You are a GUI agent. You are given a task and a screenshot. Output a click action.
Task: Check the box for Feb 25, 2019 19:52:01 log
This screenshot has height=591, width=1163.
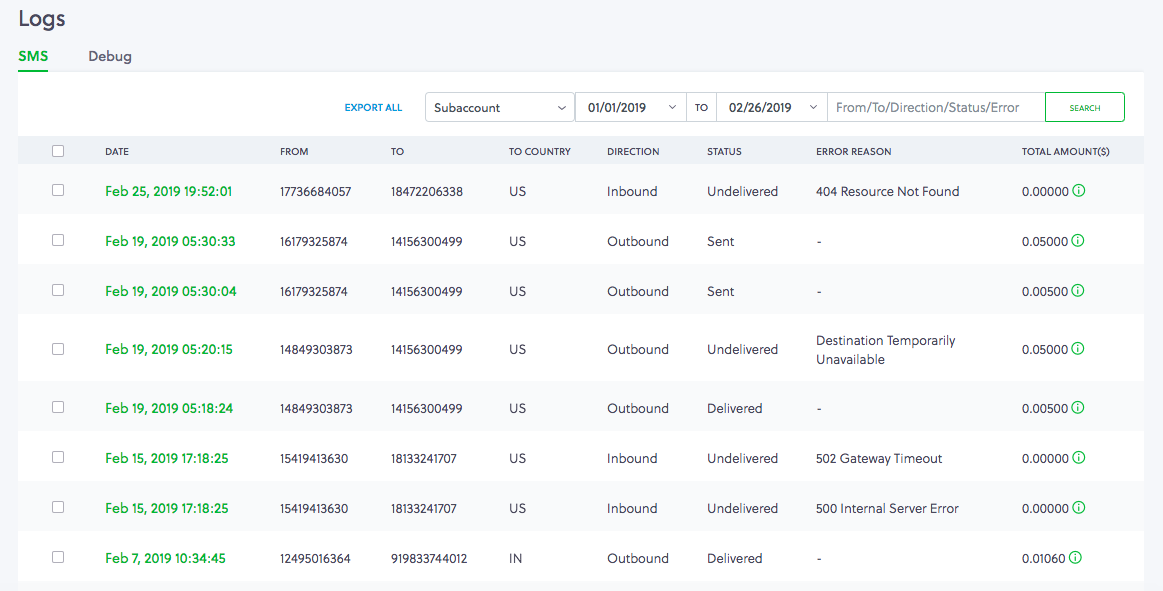[x=58, y=190]
